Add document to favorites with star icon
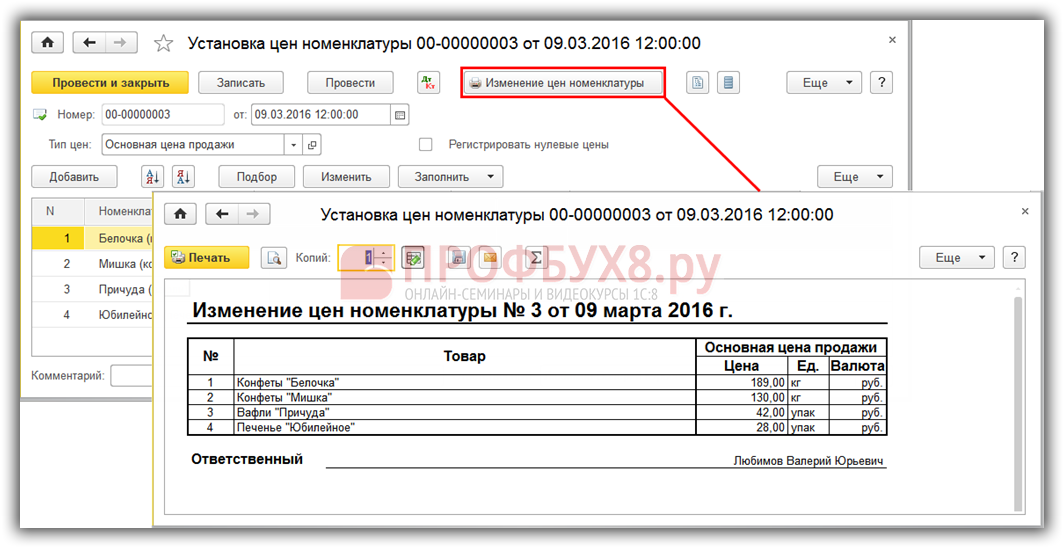Viewport: 1064px width, 548px height. (x=163, y=44)
